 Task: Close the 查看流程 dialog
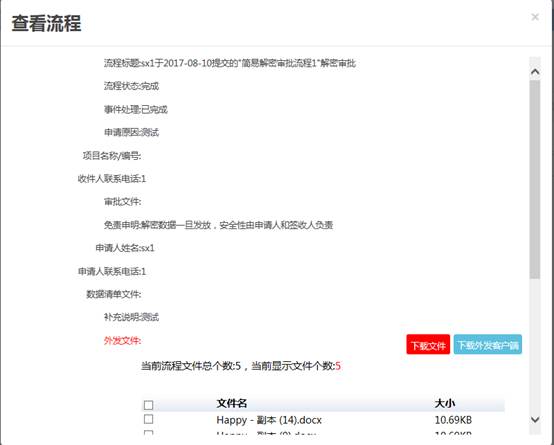pyautogui.click(x=535, y=17)
